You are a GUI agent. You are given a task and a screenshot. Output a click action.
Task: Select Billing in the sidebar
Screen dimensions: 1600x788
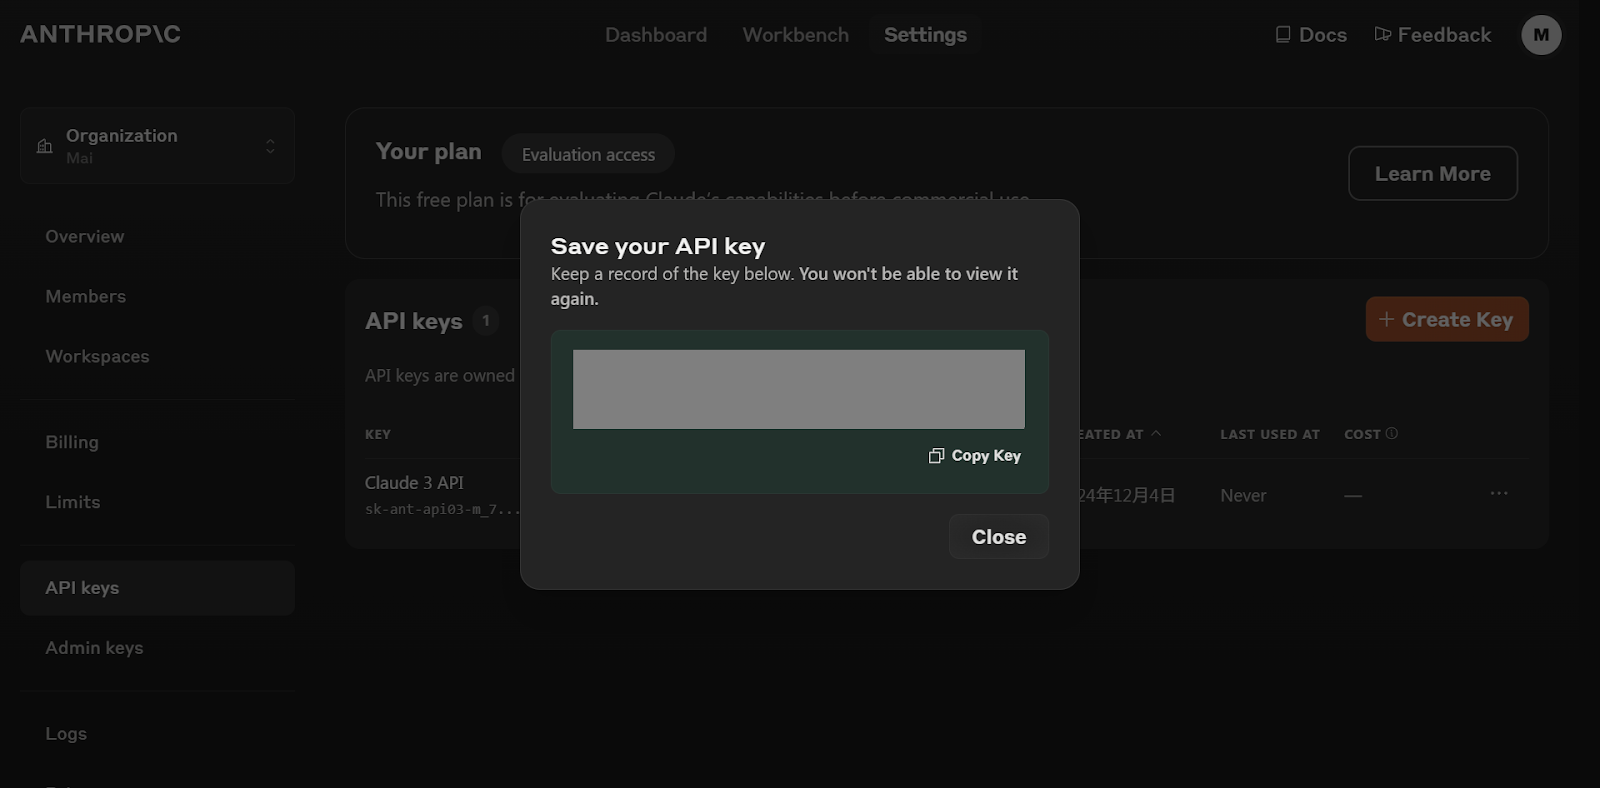pos(72,442)
